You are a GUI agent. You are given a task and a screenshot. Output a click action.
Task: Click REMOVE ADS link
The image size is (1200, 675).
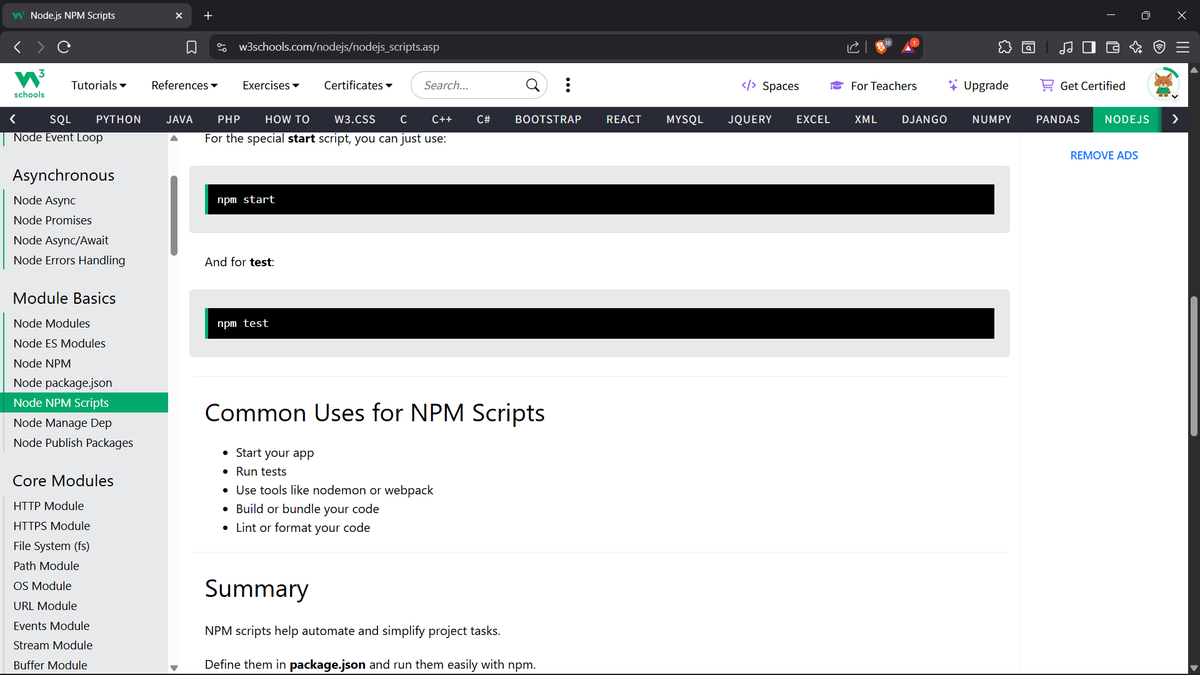1104,155
